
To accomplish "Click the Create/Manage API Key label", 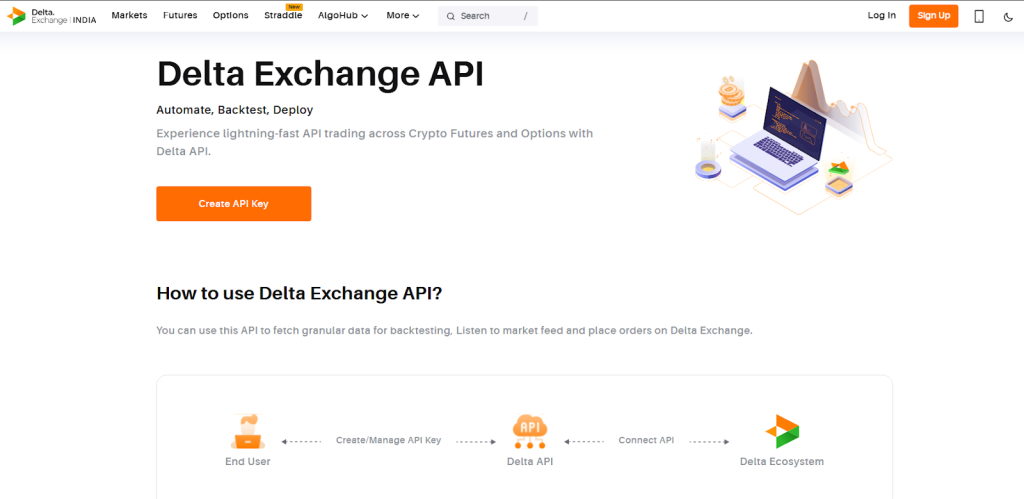I will click(x=388, y=440).
